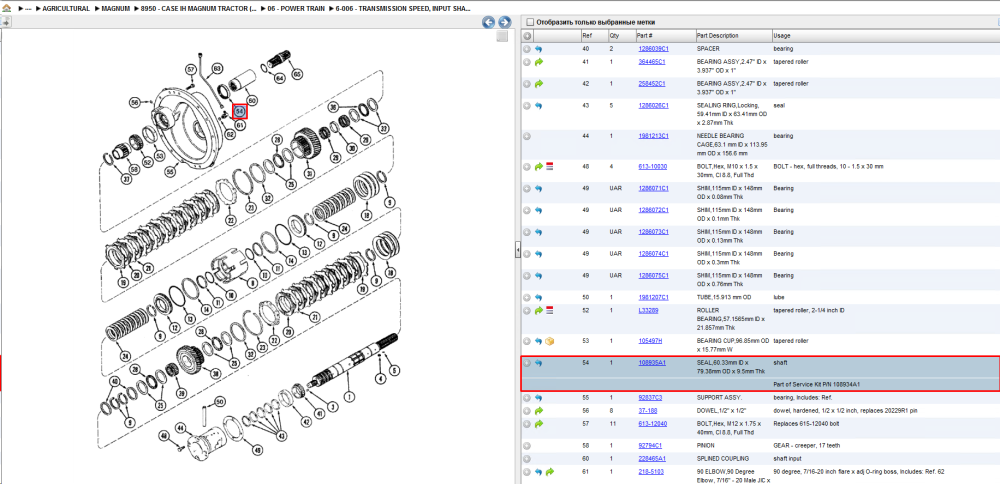Screen dimensions: 1000x484
Task: Click the blue supersession arrow in row 40
Action: pos(538,48)
